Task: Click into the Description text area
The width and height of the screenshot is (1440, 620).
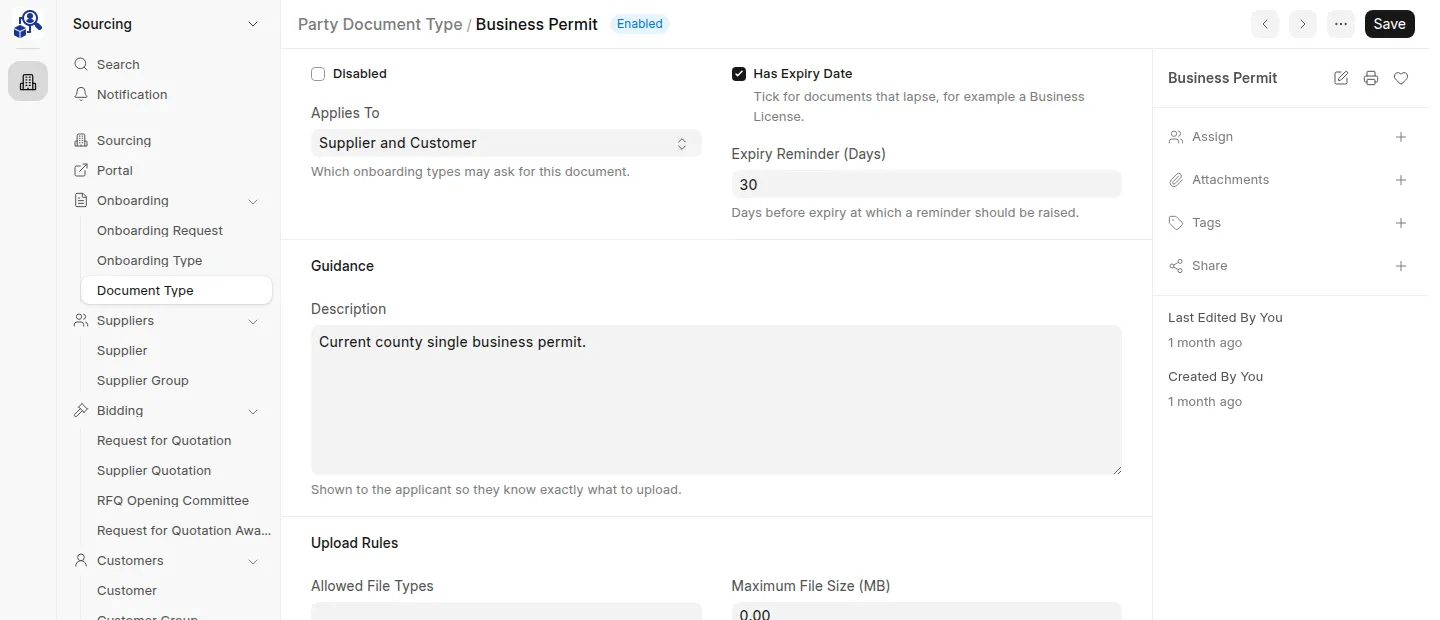Action: click(716, 400)
